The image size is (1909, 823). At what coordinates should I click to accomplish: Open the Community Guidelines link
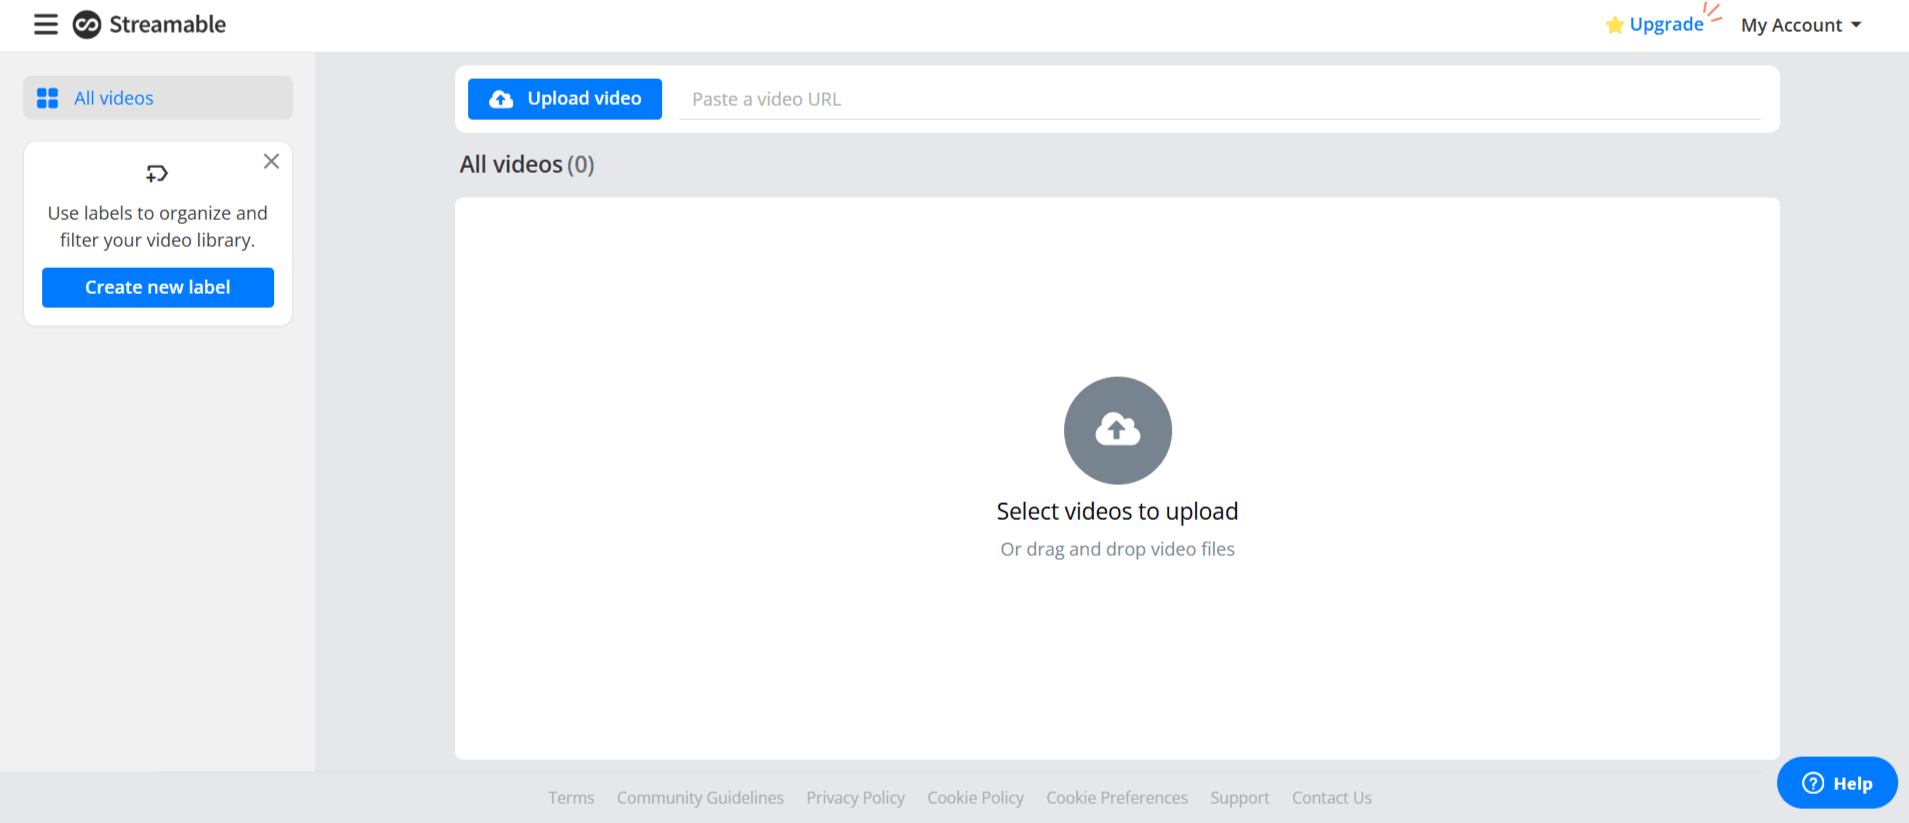(700, 798)
